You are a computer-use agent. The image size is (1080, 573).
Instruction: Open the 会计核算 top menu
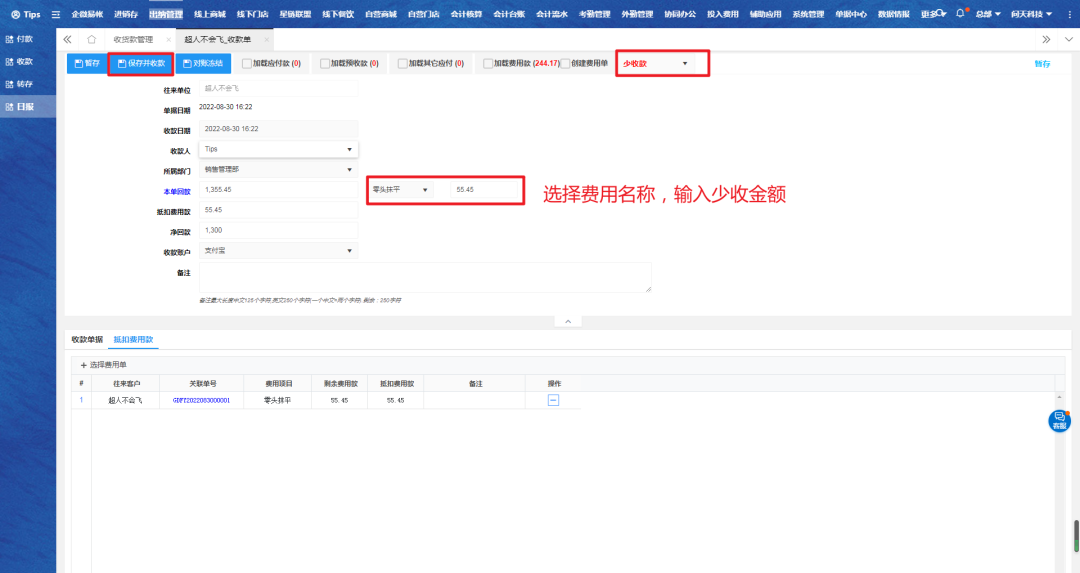point(466,15)
